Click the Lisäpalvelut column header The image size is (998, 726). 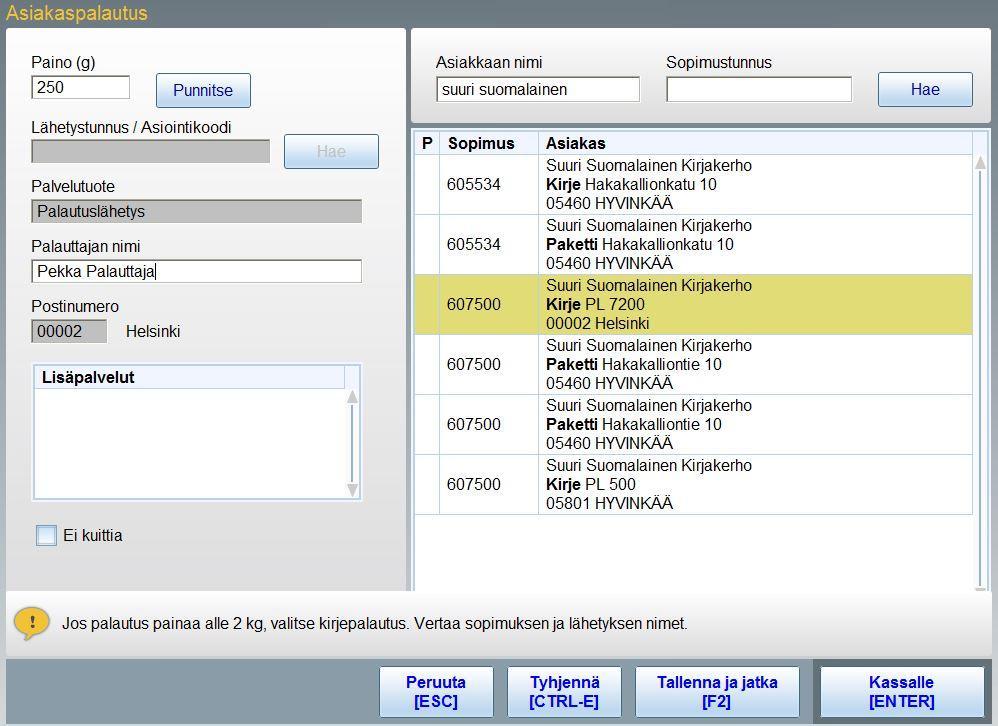point(190,377)
